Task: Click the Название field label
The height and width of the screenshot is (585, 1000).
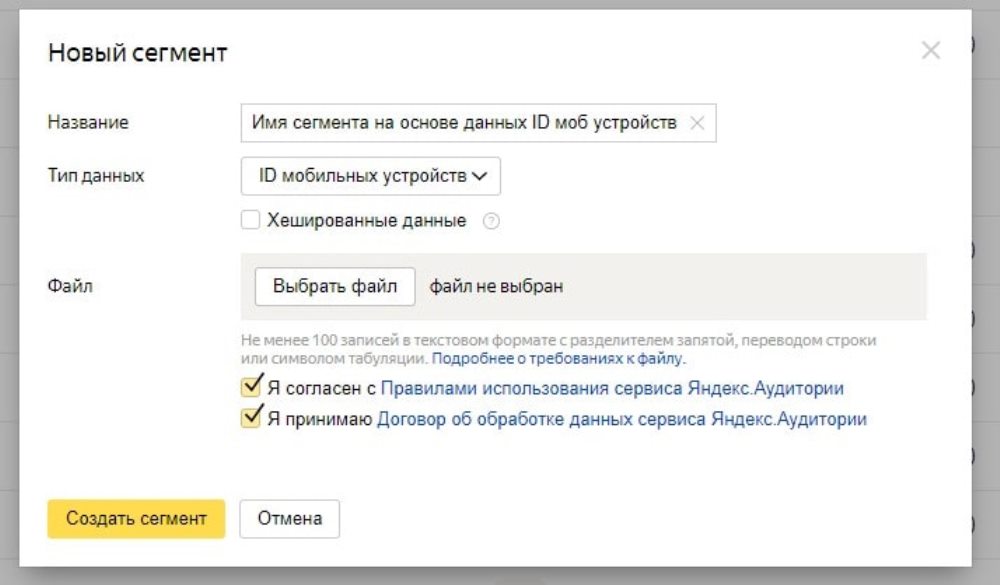Action: coord(88,123)
